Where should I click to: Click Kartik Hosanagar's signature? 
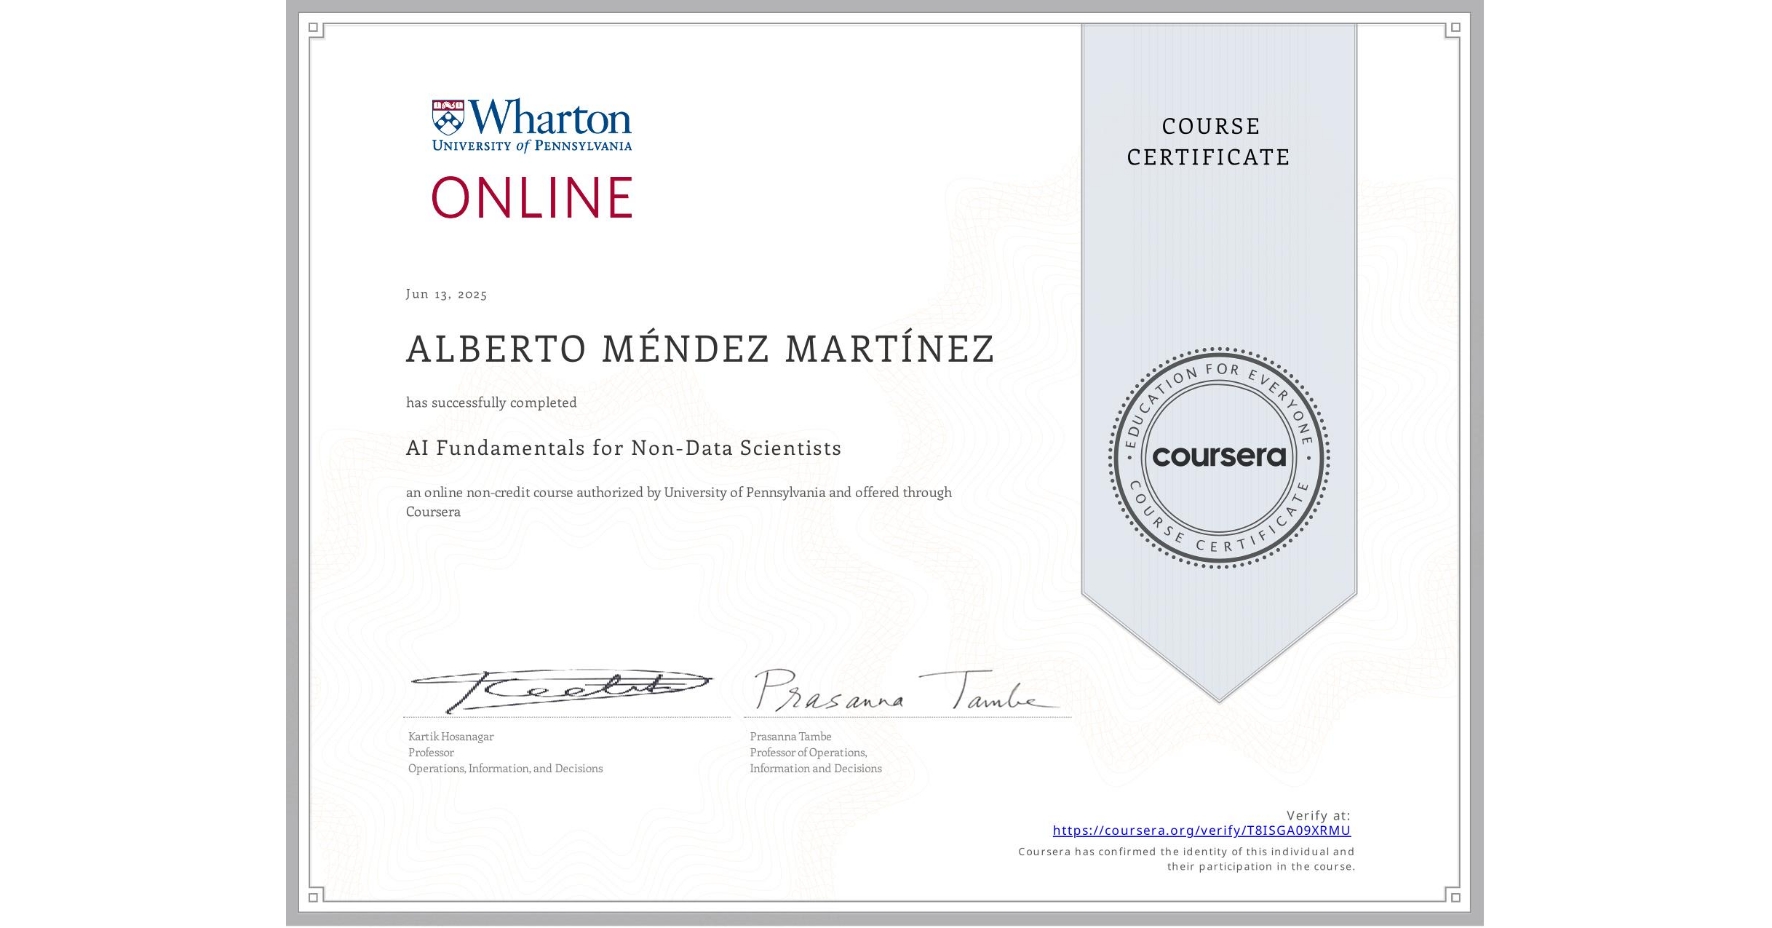click(x=561, y=689)
